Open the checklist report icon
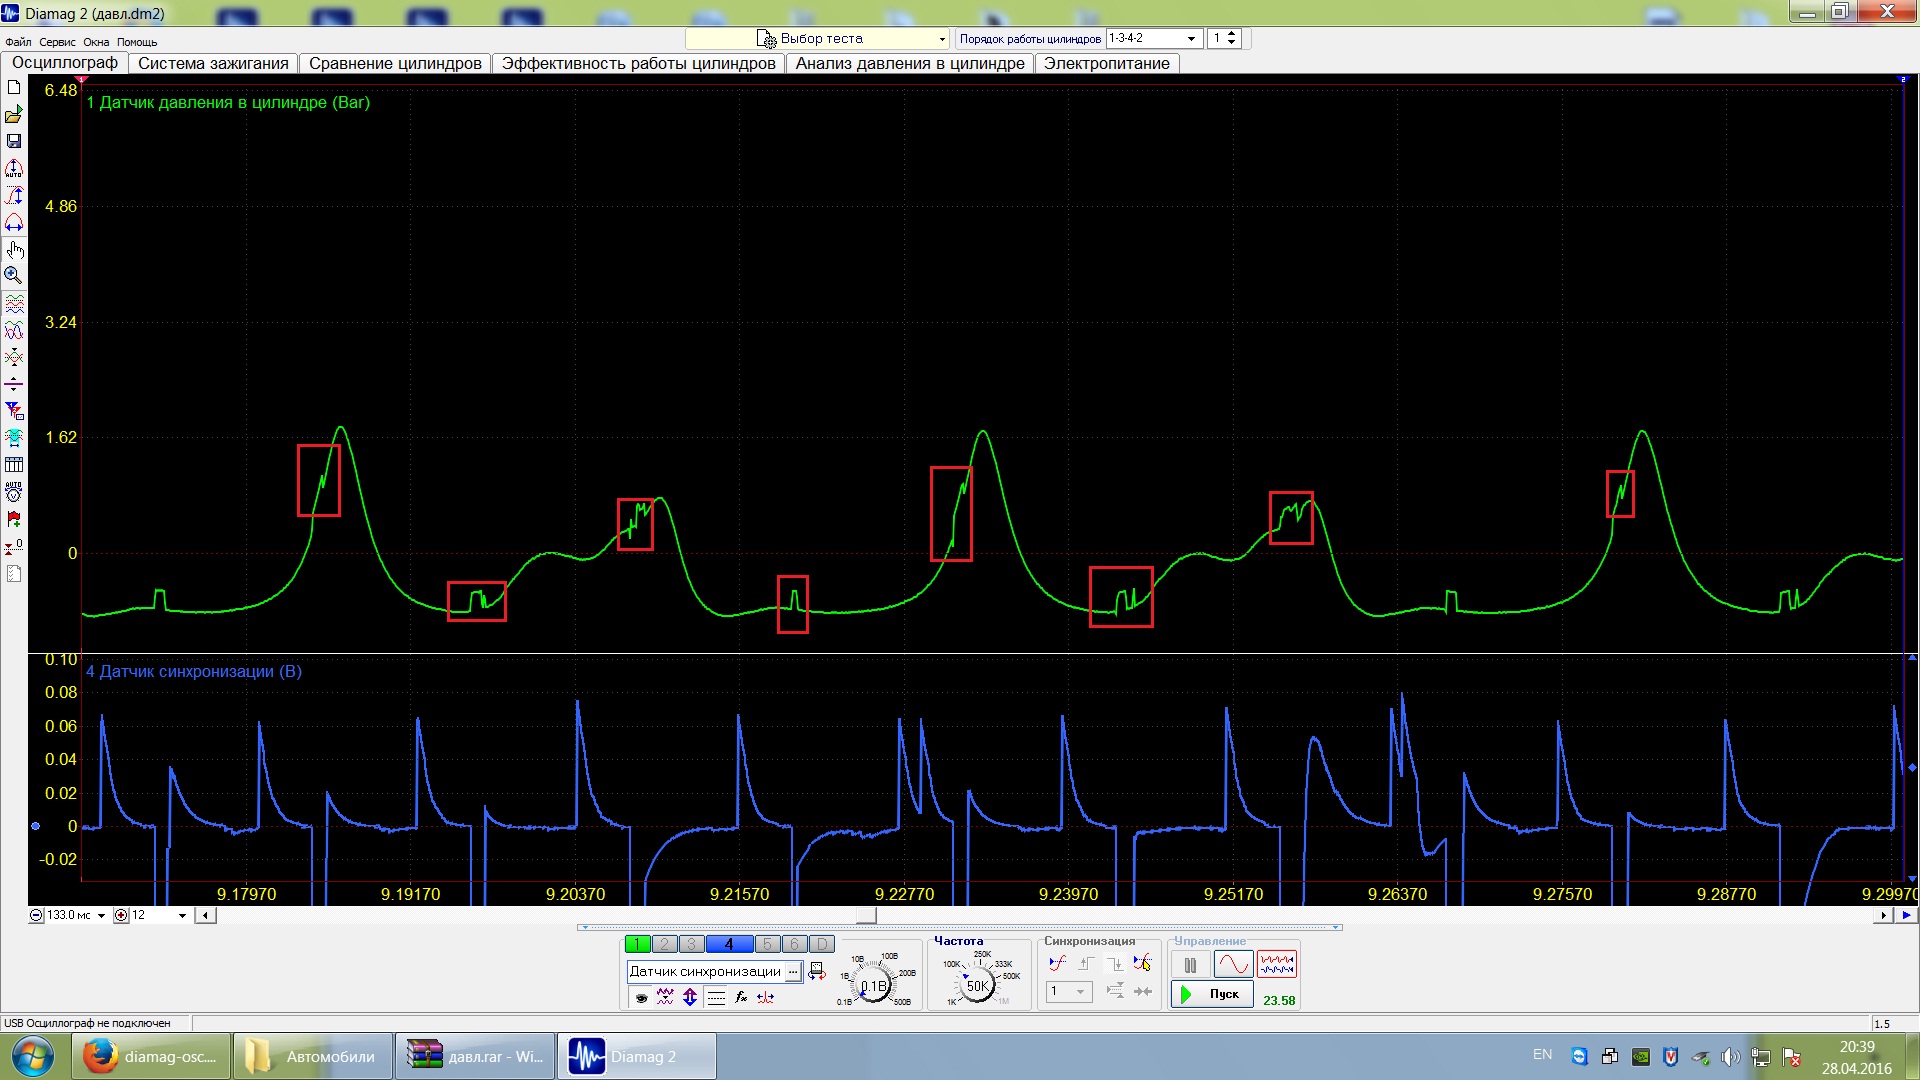 tap(14, 574)
